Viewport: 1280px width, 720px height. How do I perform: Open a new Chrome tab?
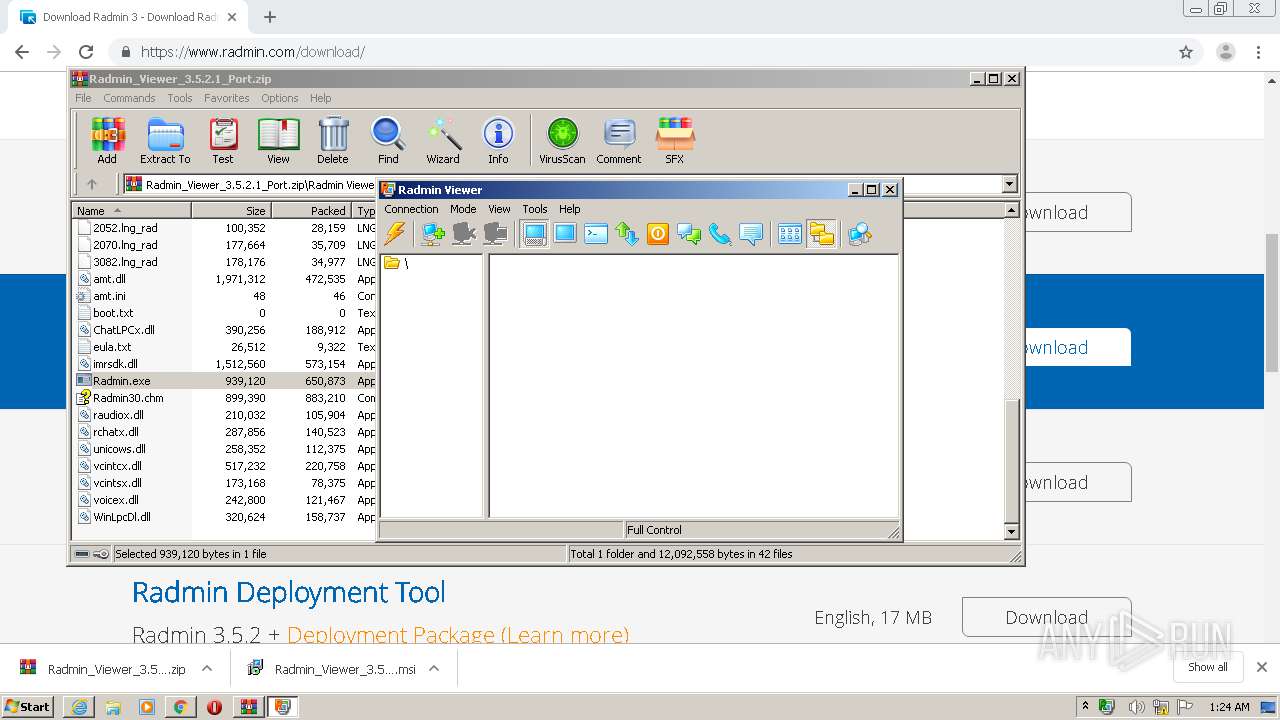click(269, 17)
